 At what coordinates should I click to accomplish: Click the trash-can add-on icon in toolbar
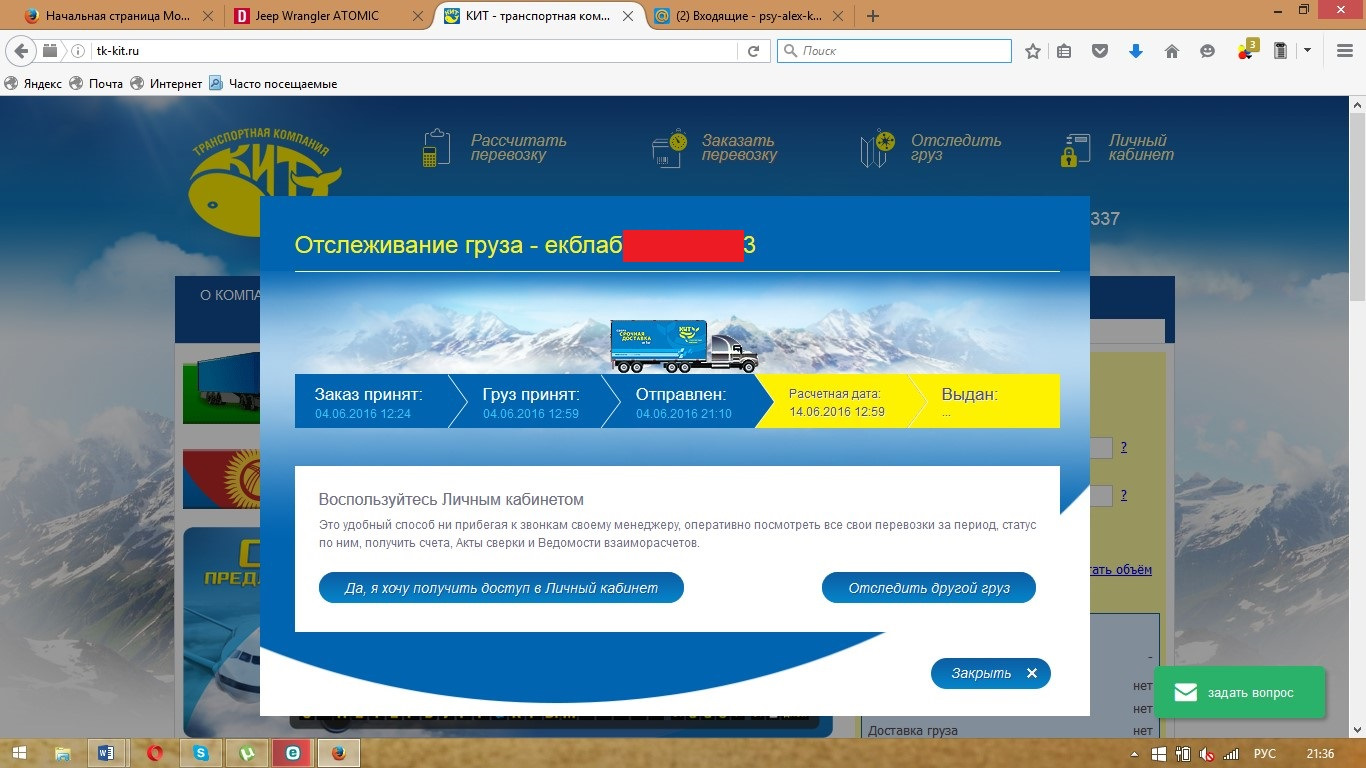(x=1280, y=51)
